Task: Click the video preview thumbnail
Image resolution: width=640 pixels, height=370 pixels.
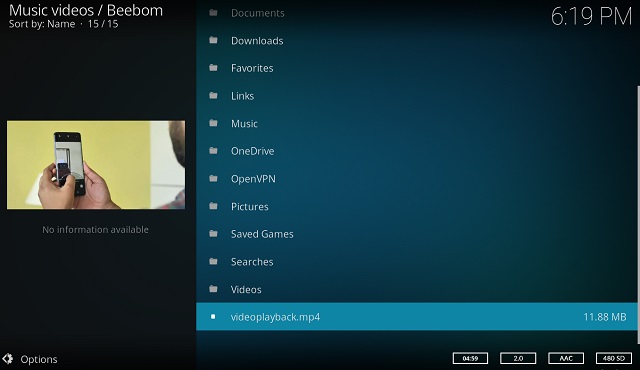Action: click(x=96, y=165)
